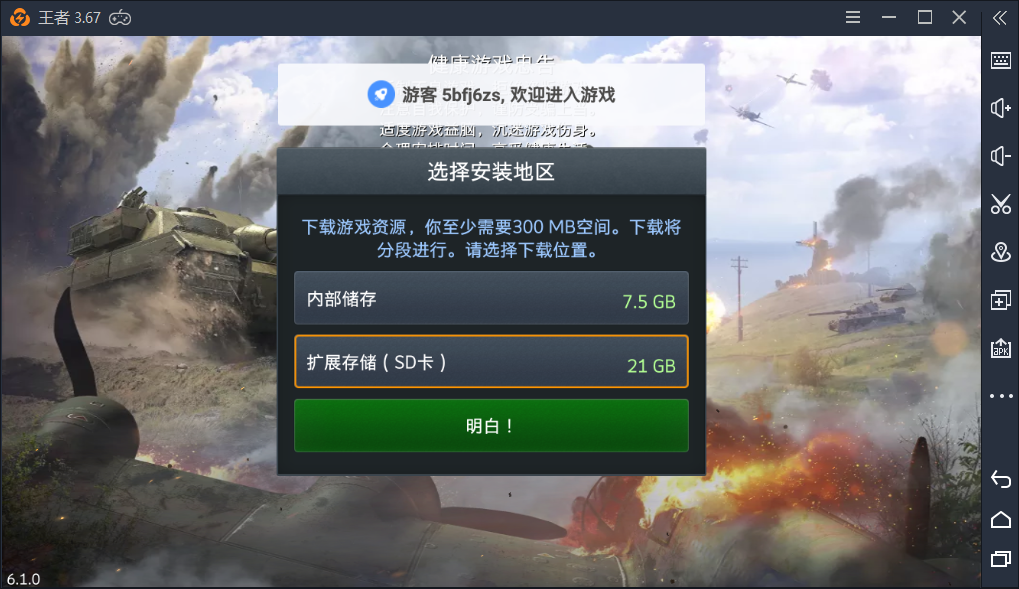Decrease volume with the speaker minus icon

(x=1001, y=156)
